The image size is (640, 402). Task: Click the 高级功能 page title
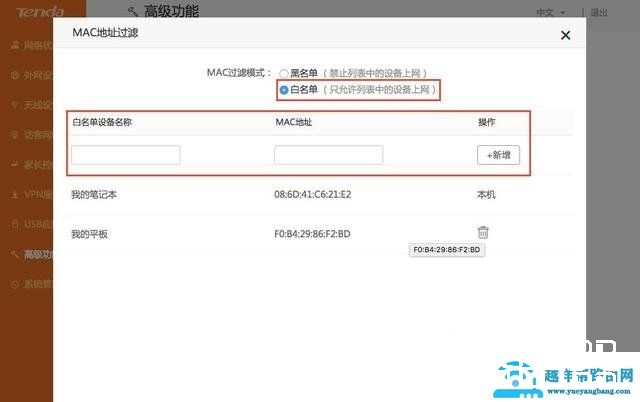pos(171,11)
